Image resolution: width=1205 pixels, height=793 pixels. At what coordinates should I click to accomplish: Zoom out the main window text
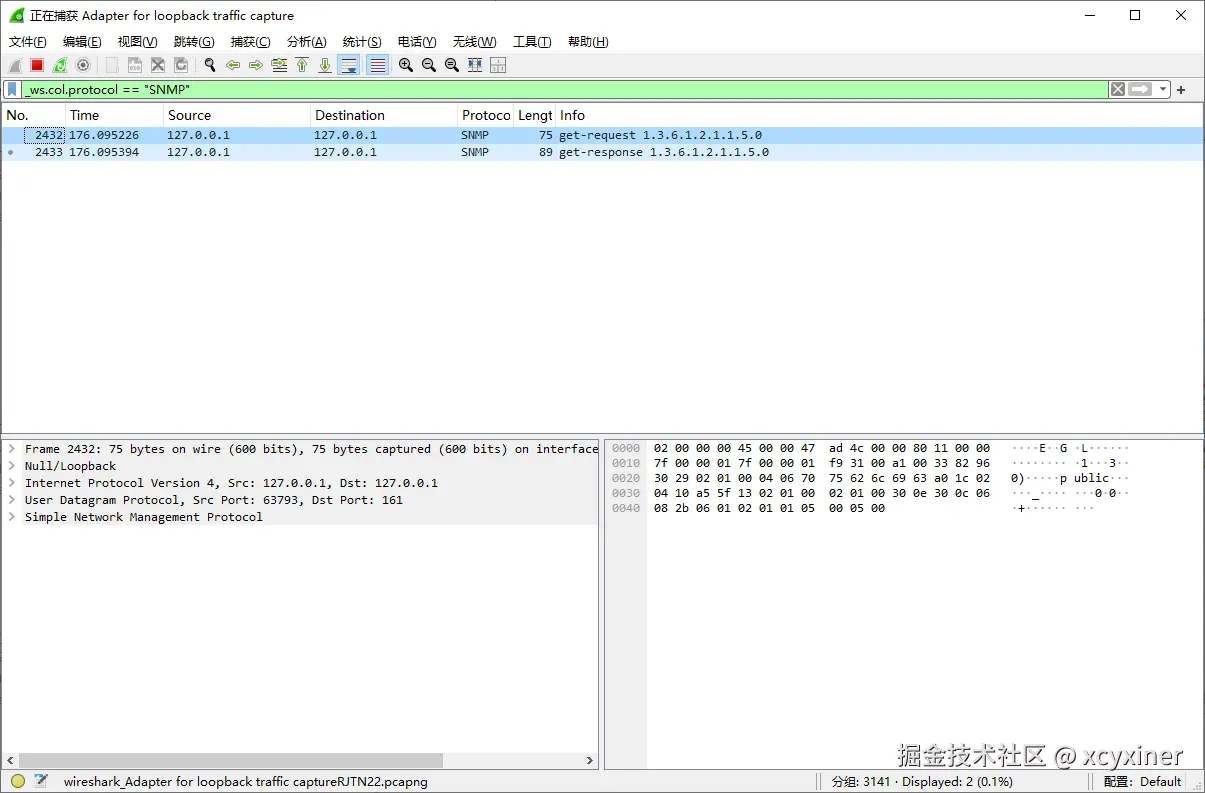click(x=429, y=65)
